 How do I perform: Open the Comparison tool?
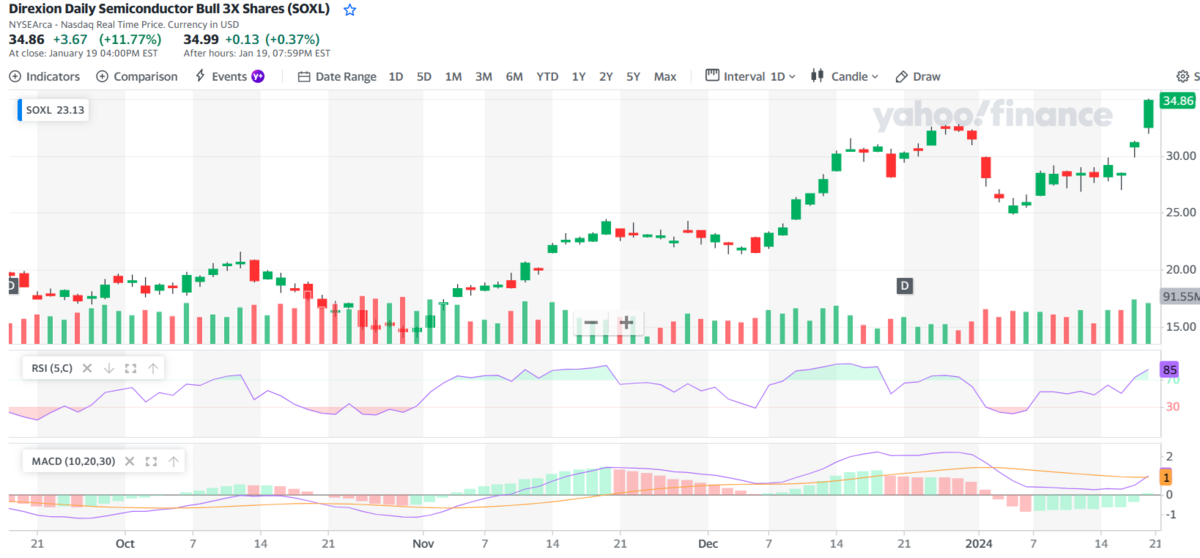(137, 76)
